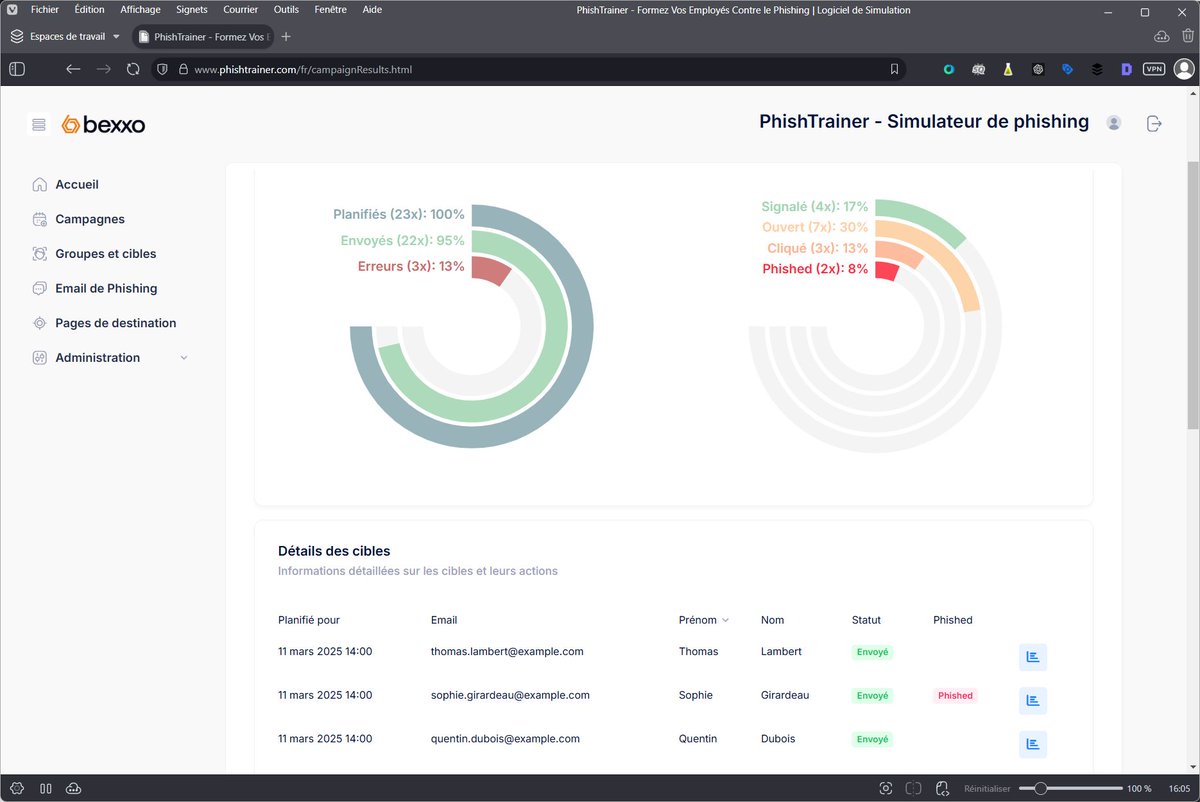Open the user avatar in page header
This screenshot has width=1200, height=802.
1114,123
